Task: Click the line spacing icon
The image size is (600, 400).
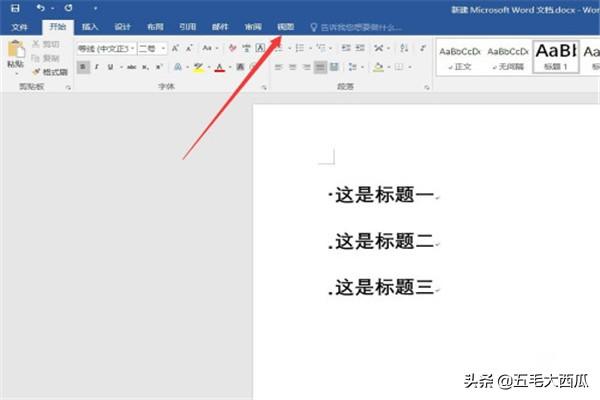Action: (352, 67)
